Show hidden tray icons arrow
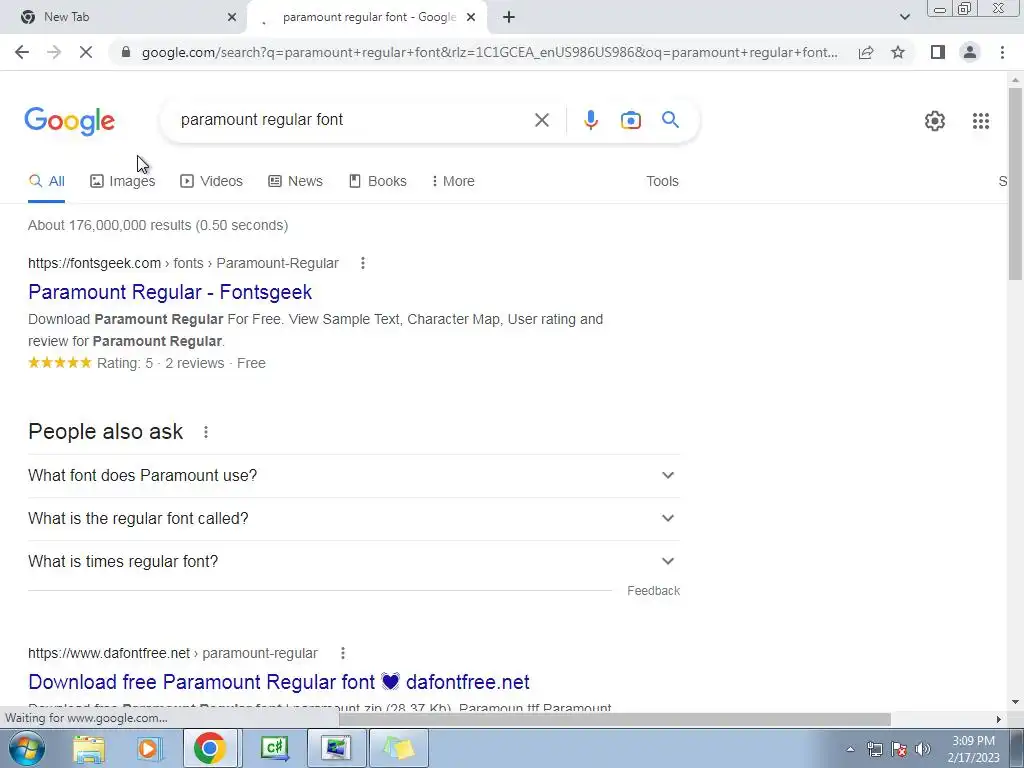Viewport: 1024px width, 768px height. click(x=850, y=749)
